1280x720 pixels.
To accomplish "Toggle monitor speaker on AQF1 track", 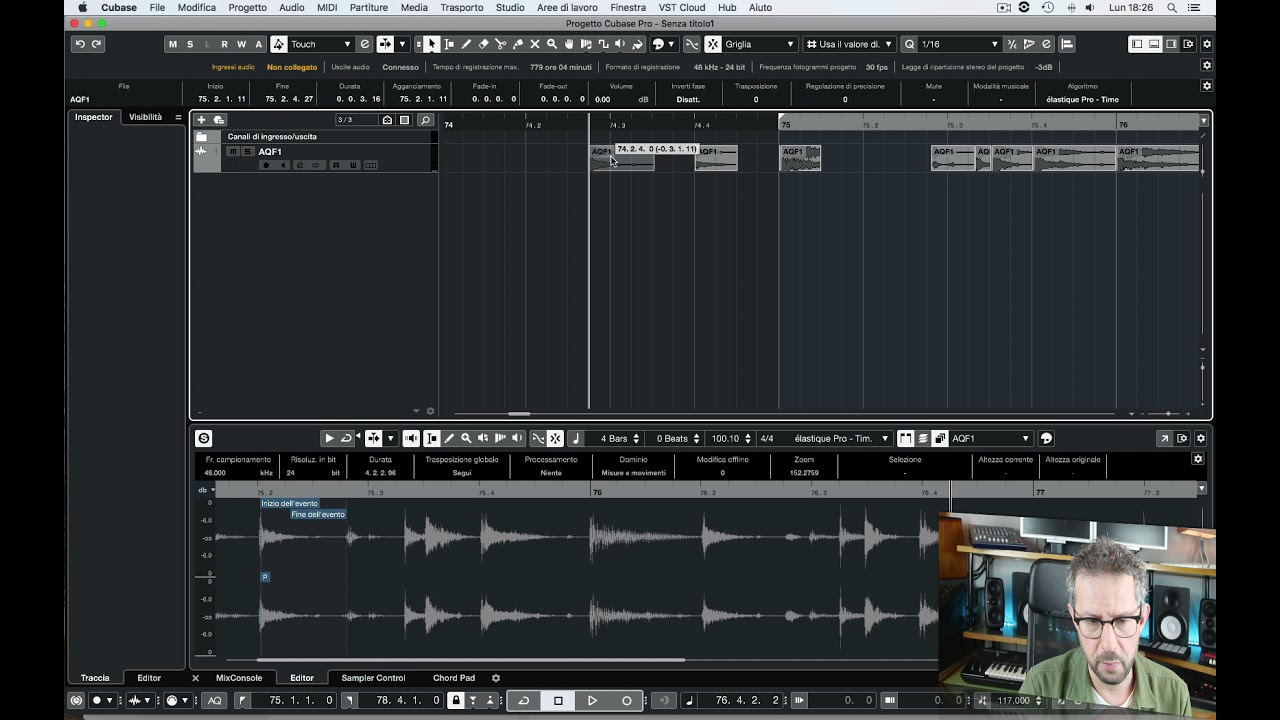I will [x=282, y=165].
